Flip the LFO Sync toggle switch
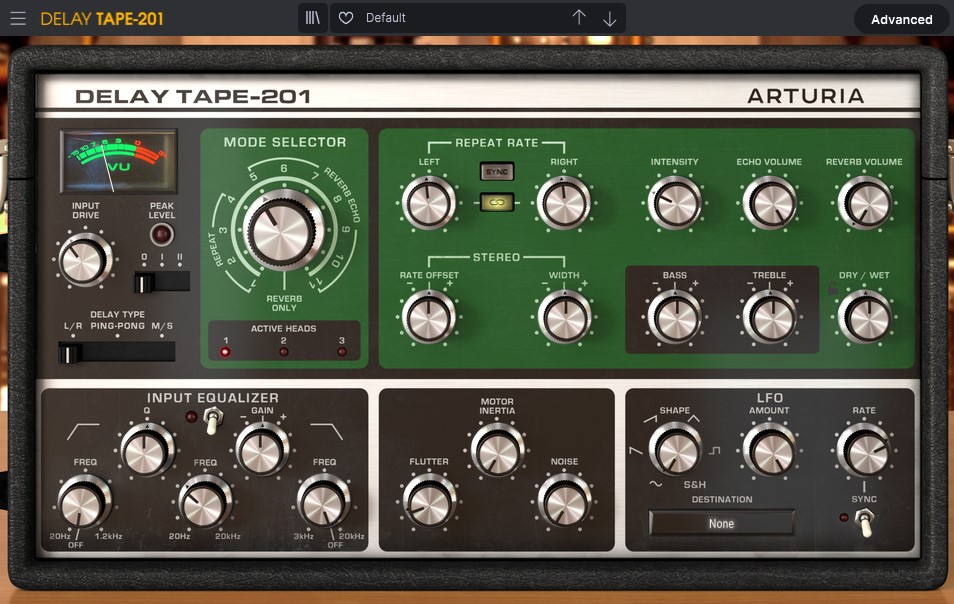Viewport: 954px width, 604px height. pyautogui.click(x=864, y=522)
